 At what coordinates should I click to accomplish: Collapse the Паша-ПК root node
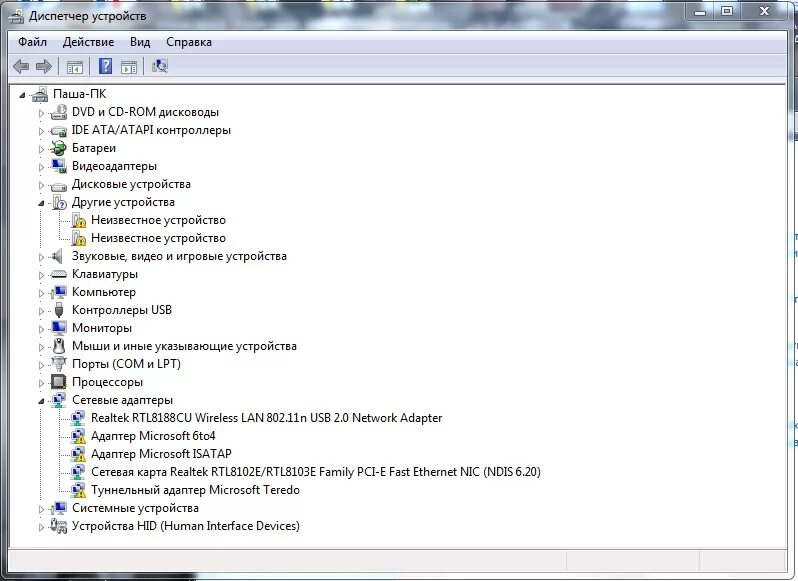[22, 95]
